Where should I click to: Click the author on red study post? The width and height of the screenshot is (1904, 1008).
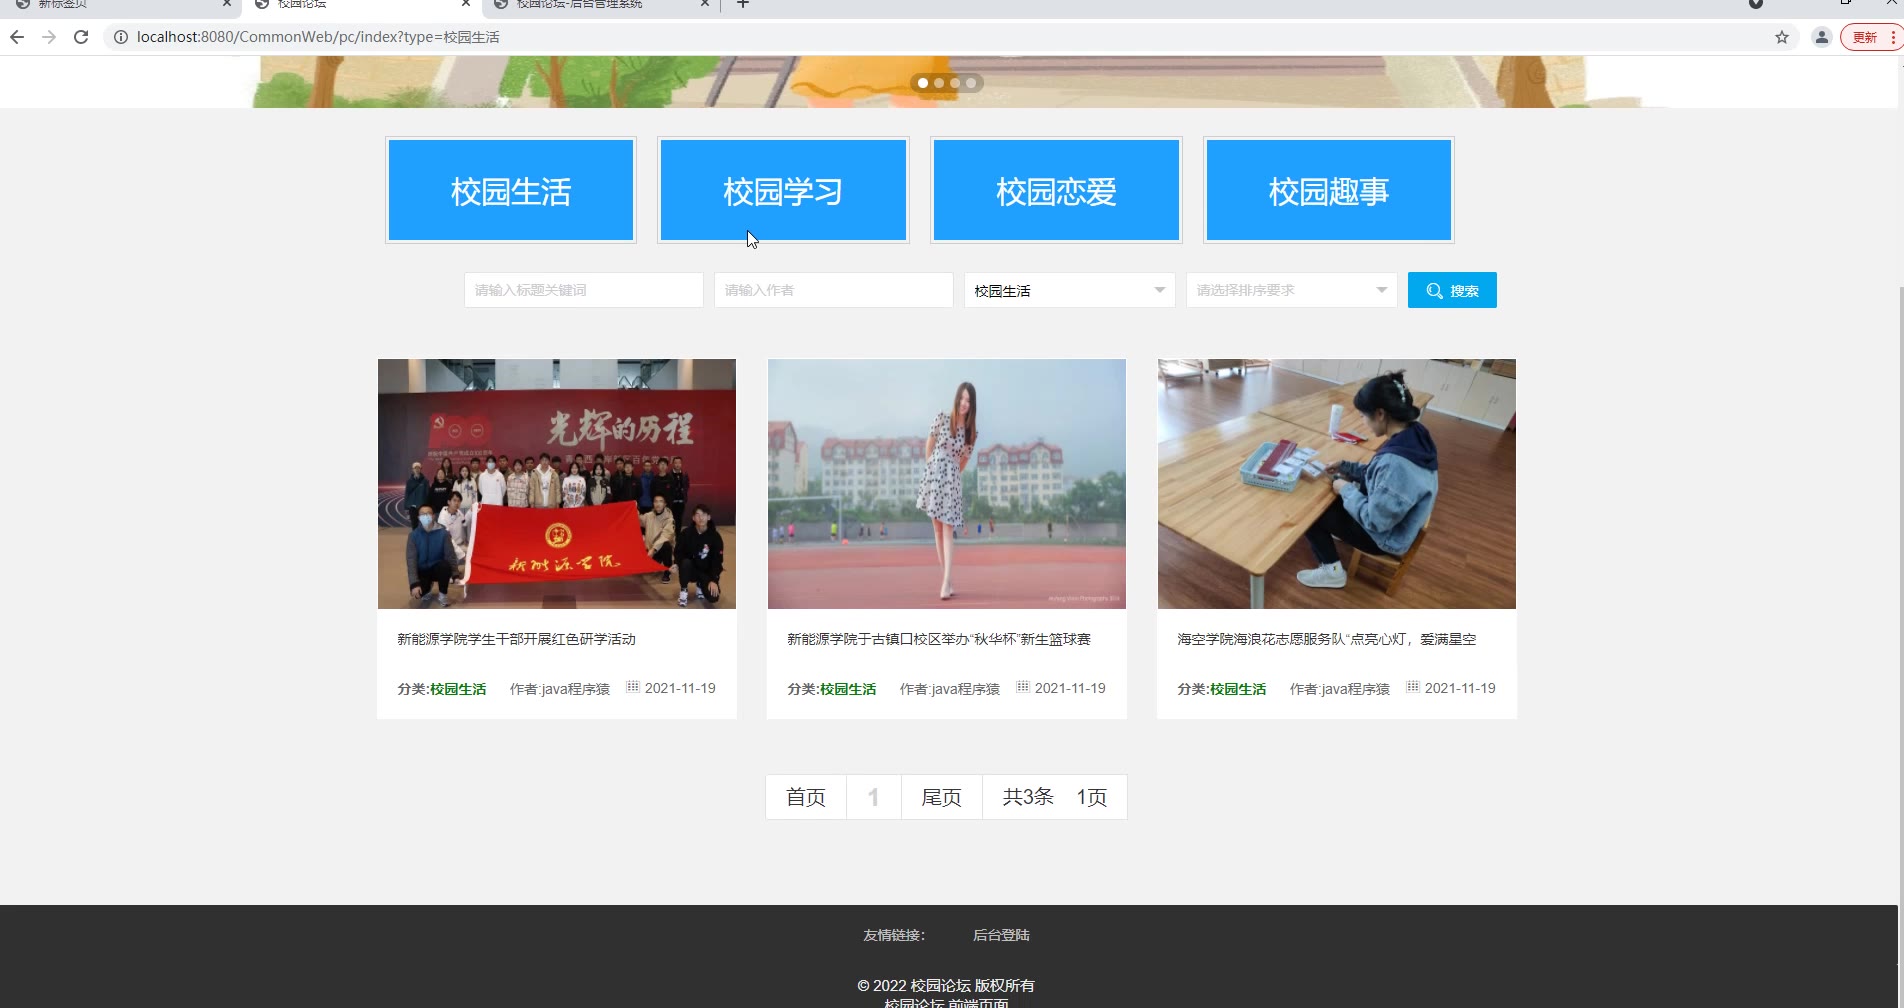(560, 689)
